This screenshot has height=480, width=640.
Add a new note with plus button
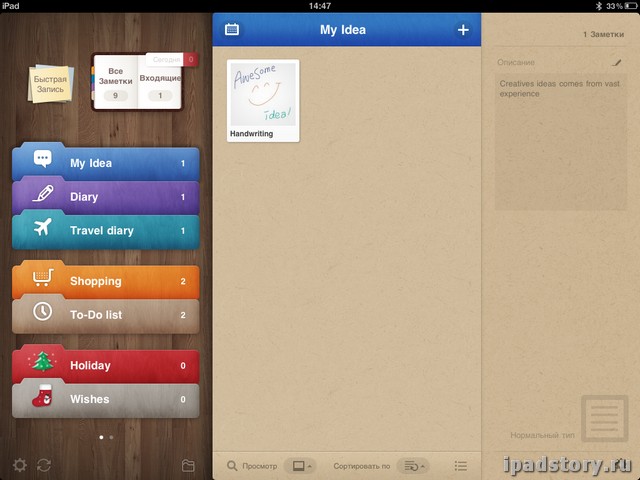tap(463, 30)
